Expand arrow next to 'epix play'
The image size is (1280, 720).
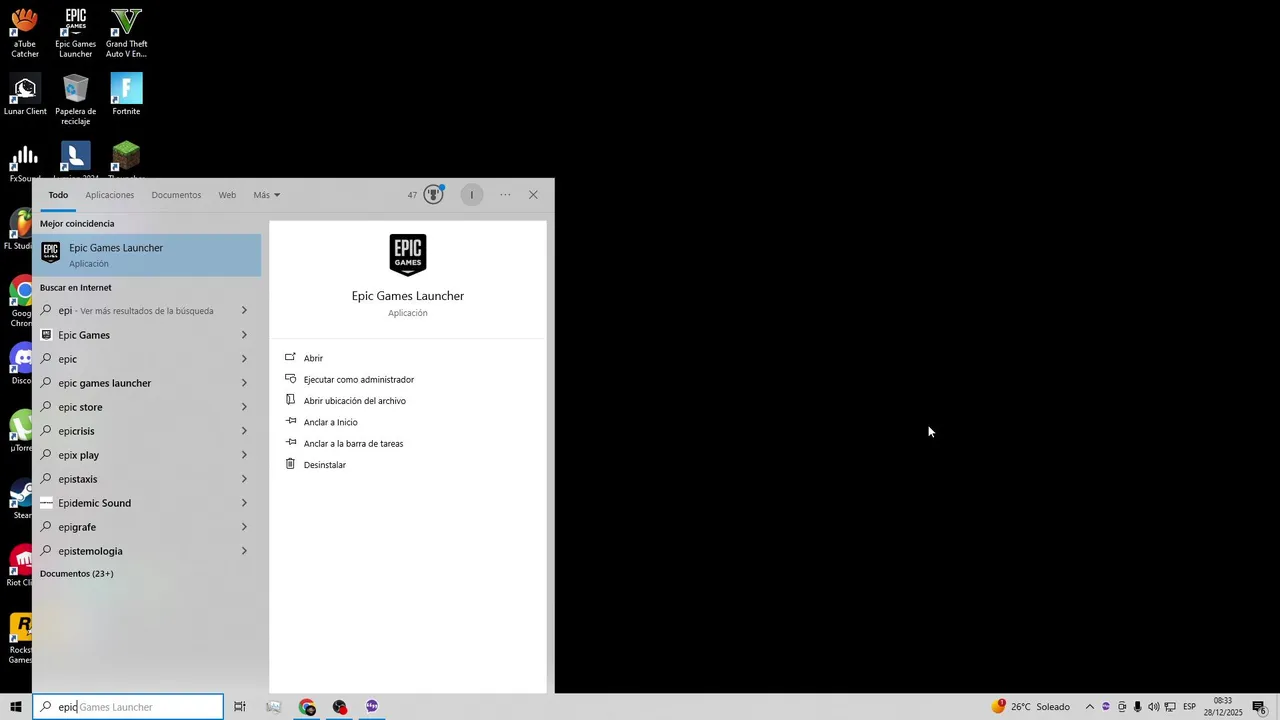click(244, 455)
